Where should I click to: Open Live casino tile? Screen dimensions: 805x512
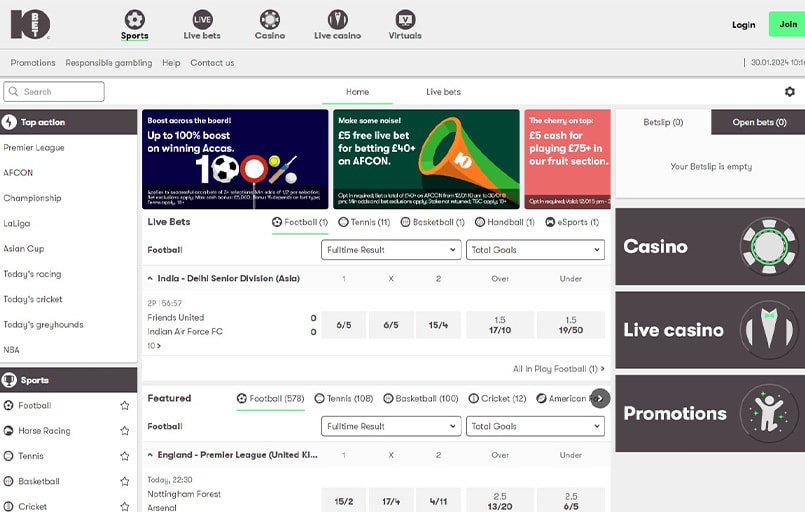[x=710, y=330]
